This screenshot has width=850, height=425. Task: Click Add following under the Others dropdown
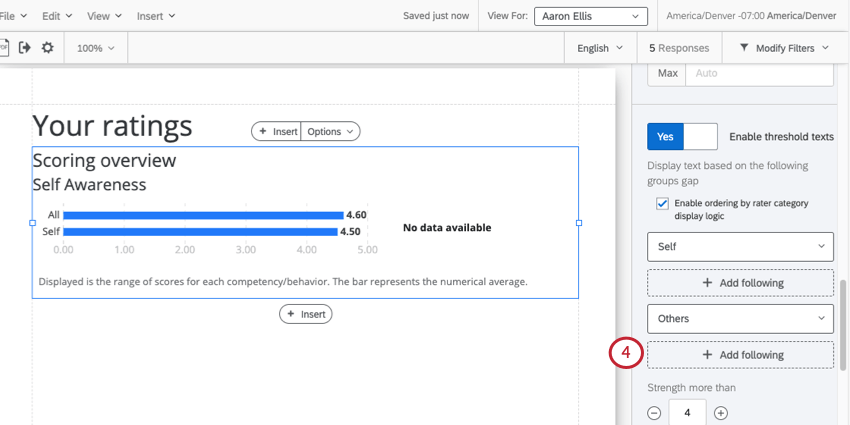740,355
